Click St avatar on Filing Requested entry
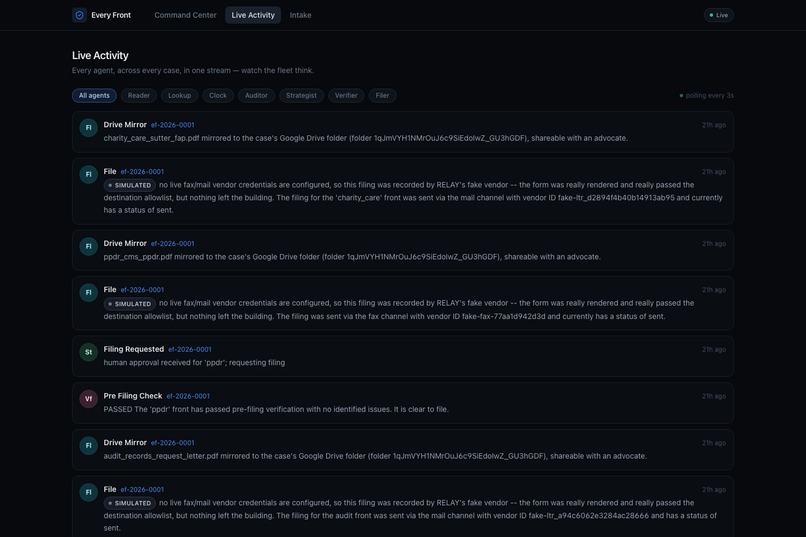This screenshot has width=806, height=537. point(88,352)
